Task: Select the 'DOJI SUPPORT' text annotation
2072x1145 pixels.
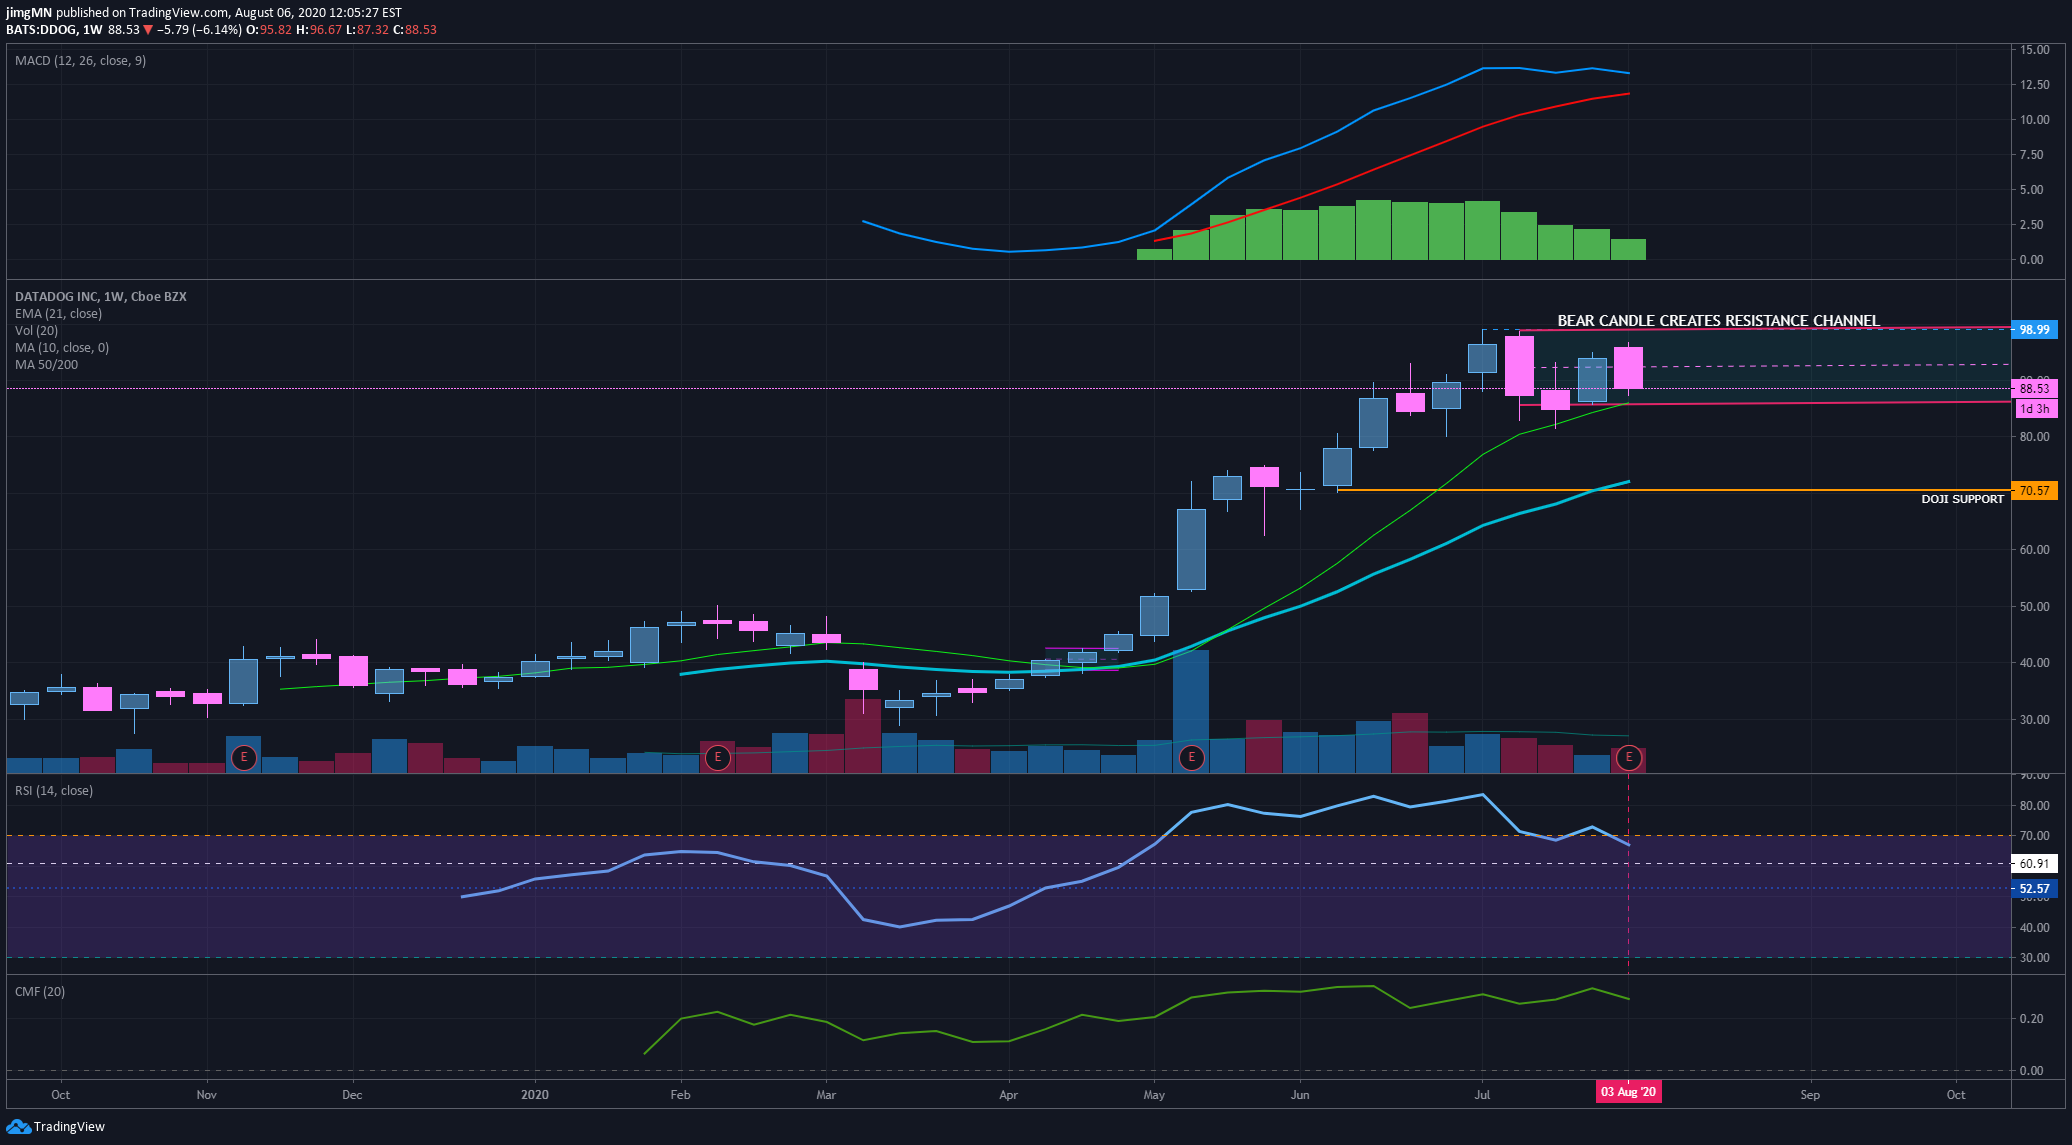Action: coord(1962,499)
